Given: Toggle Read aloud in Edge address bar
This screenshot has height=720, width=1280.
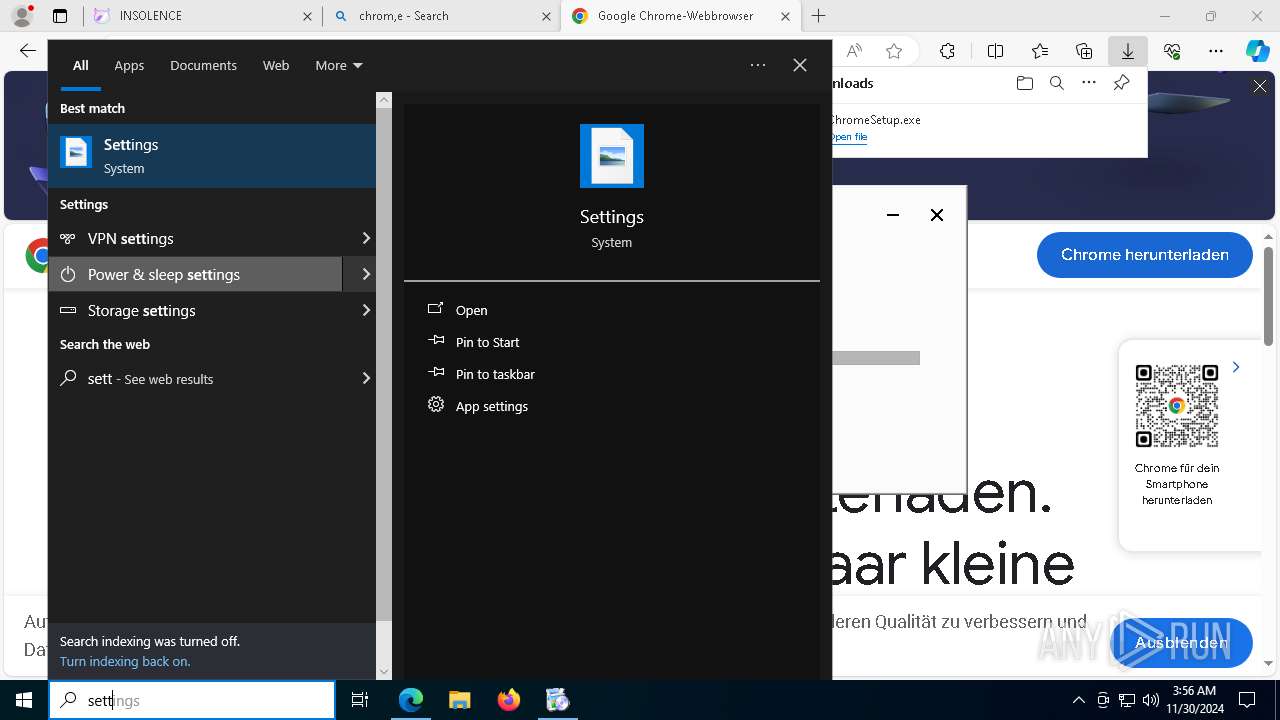Looking at the screenshot, I should tap(854, 51).
